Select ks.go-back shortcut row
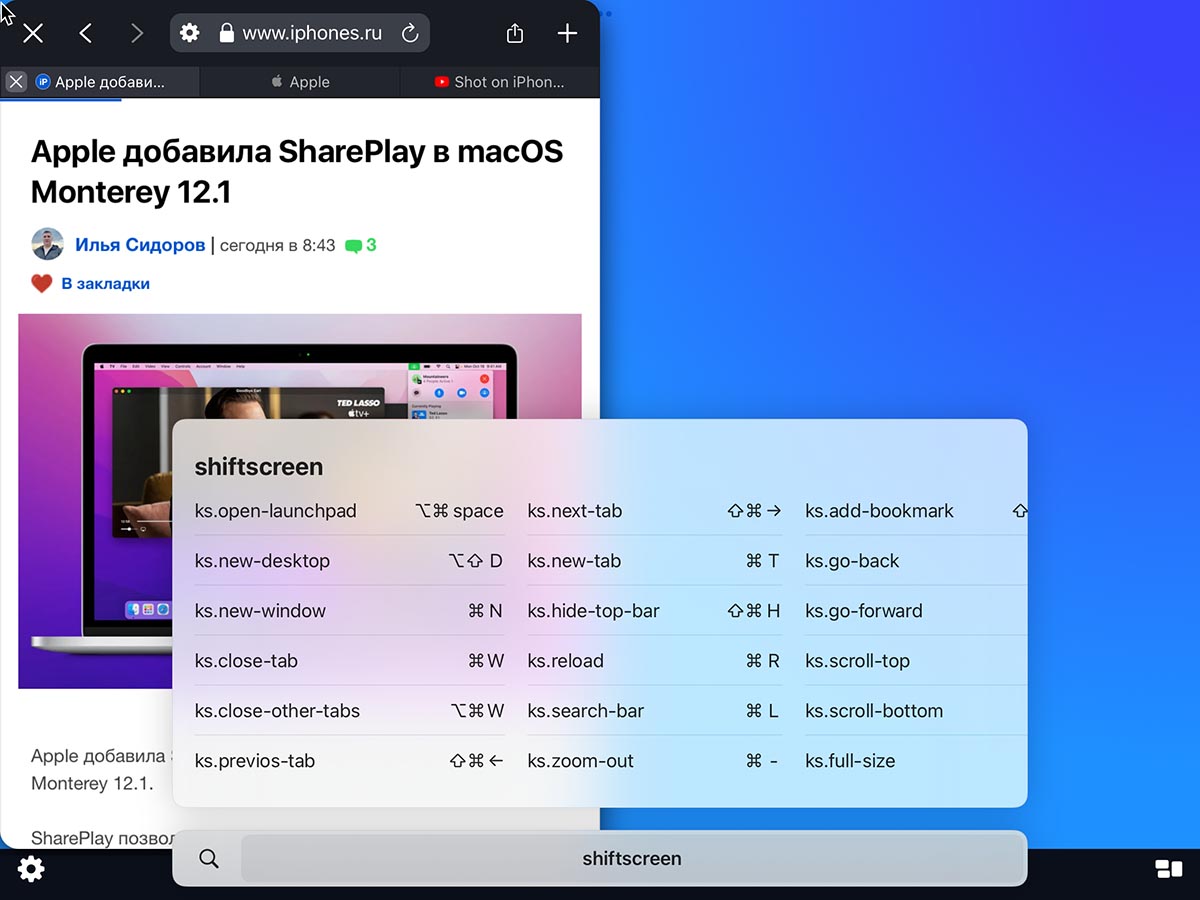The image size is (1200, 900). coord(916,561)
